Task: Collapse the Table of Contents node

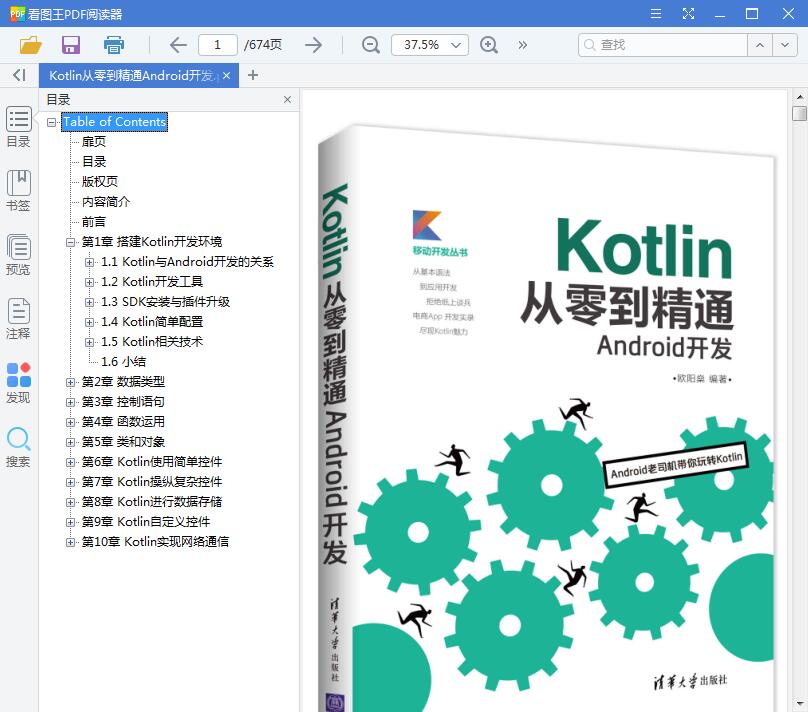Action: [x=49, y=121]
